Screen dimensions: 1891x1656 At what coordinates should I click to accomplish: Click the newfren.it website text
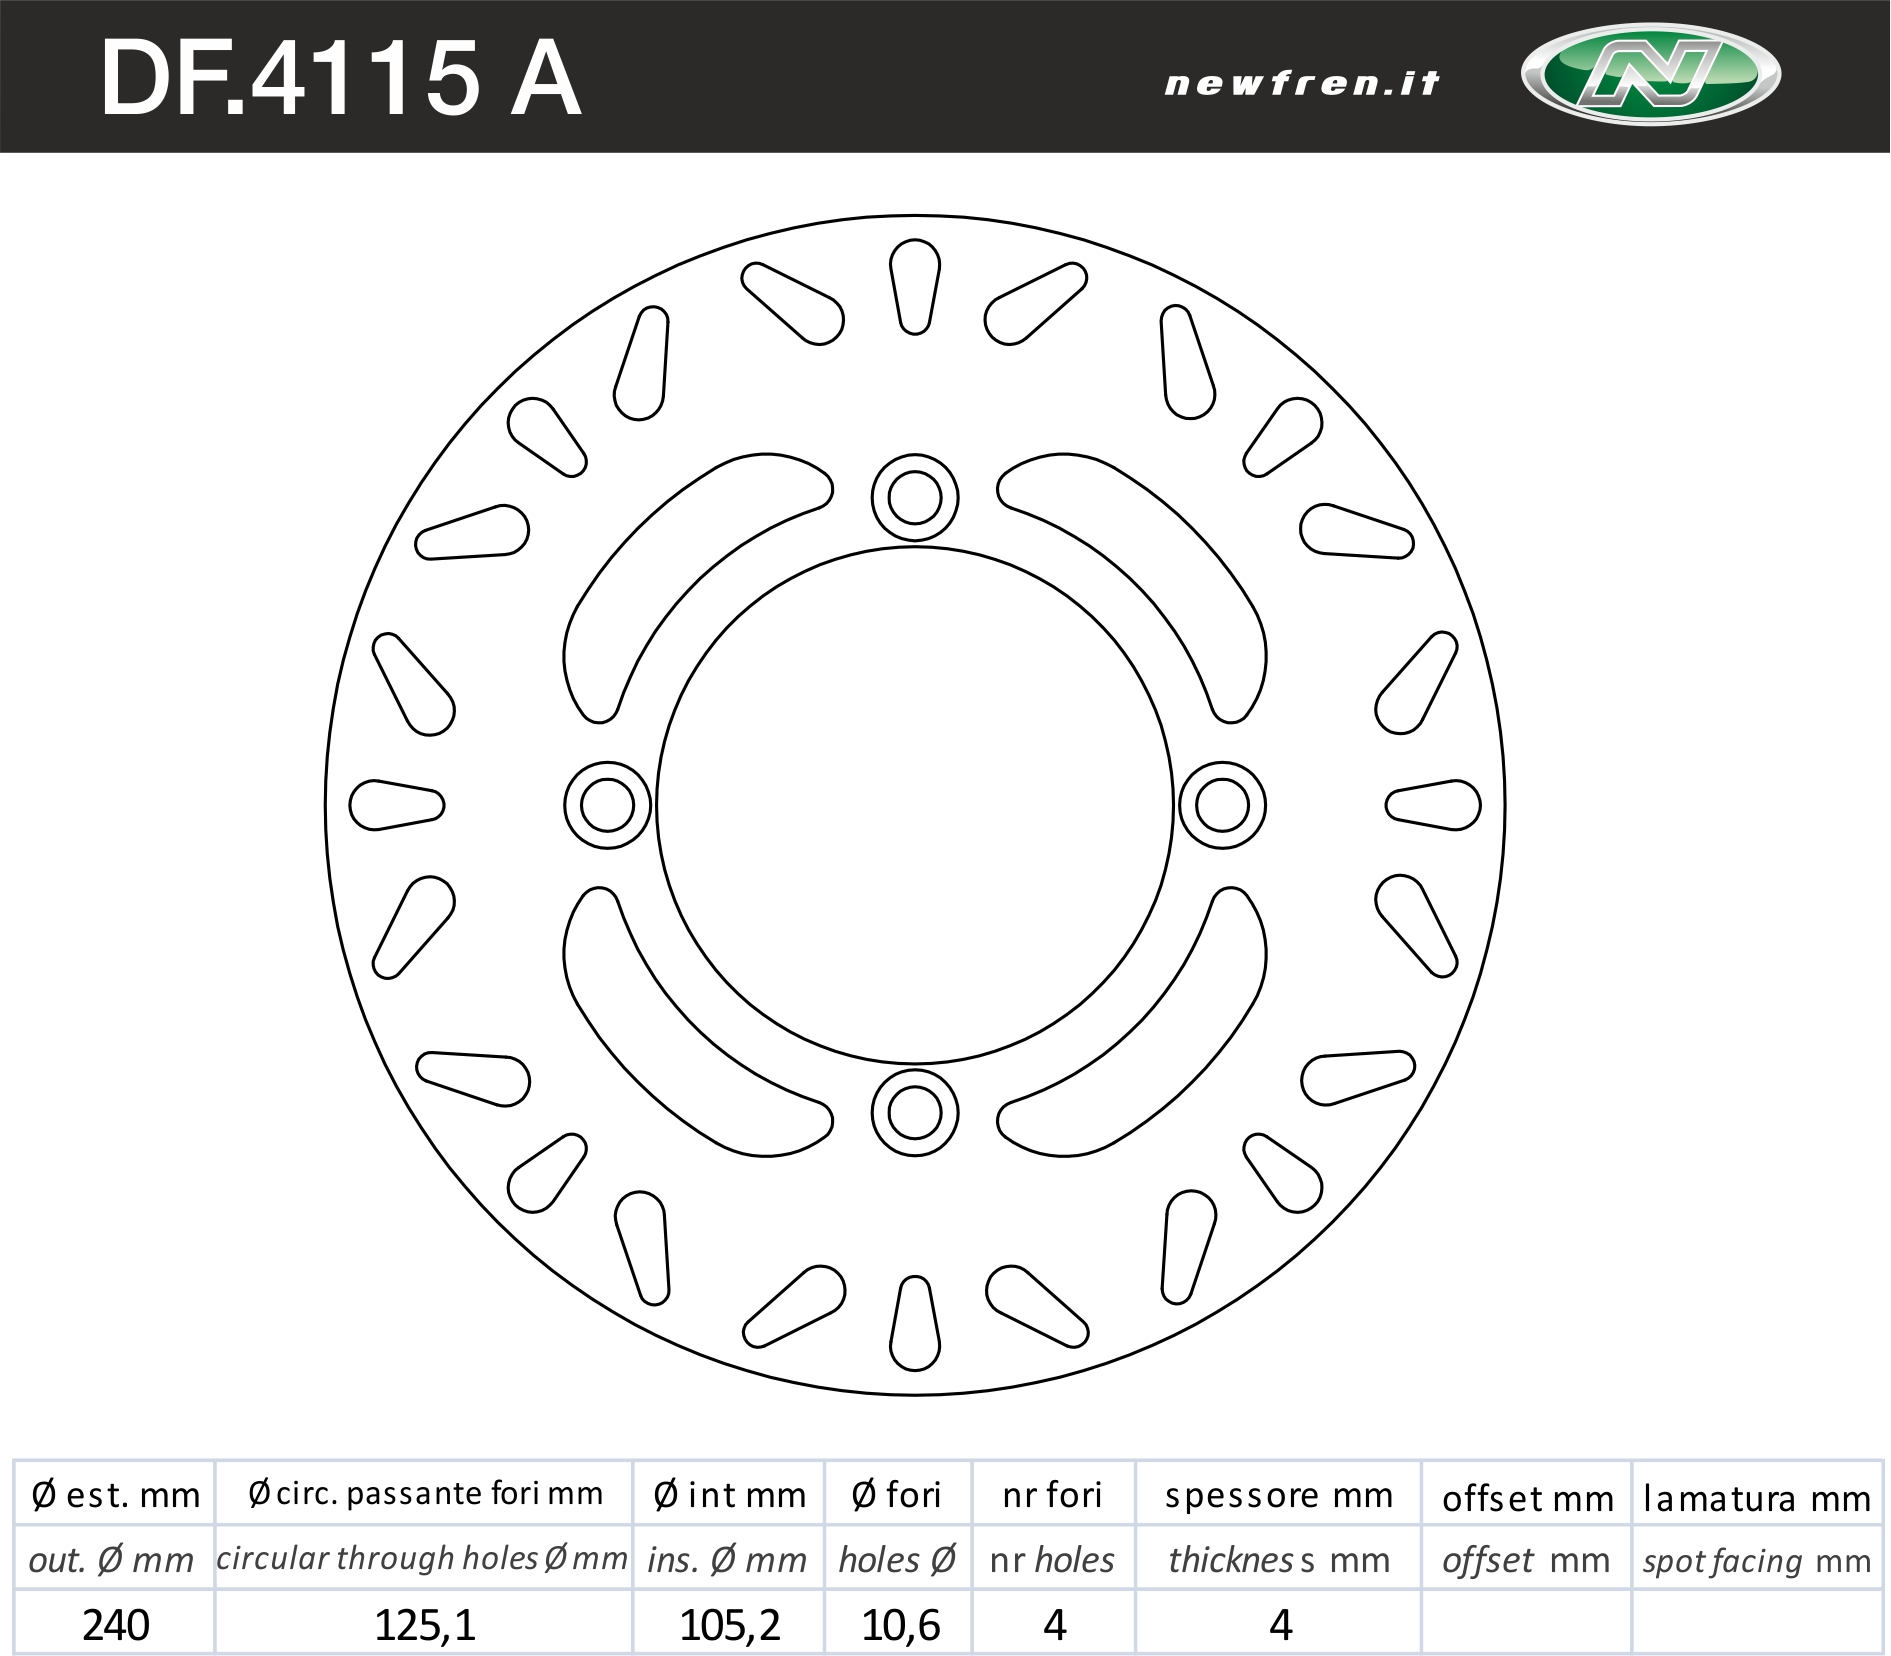[1301, 83]
